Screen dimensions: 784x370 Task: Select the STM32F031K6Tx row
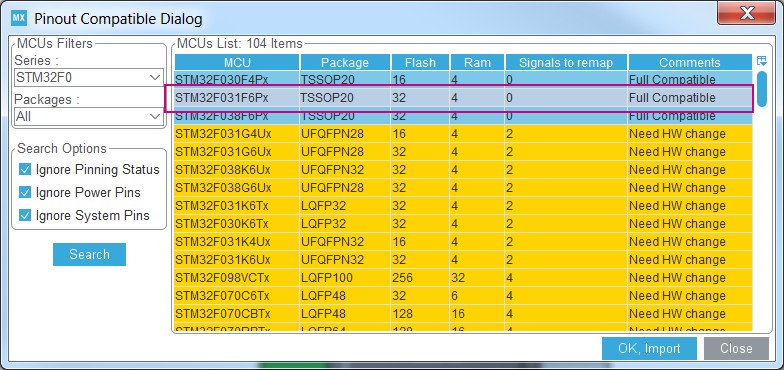(x=464, y=206)
